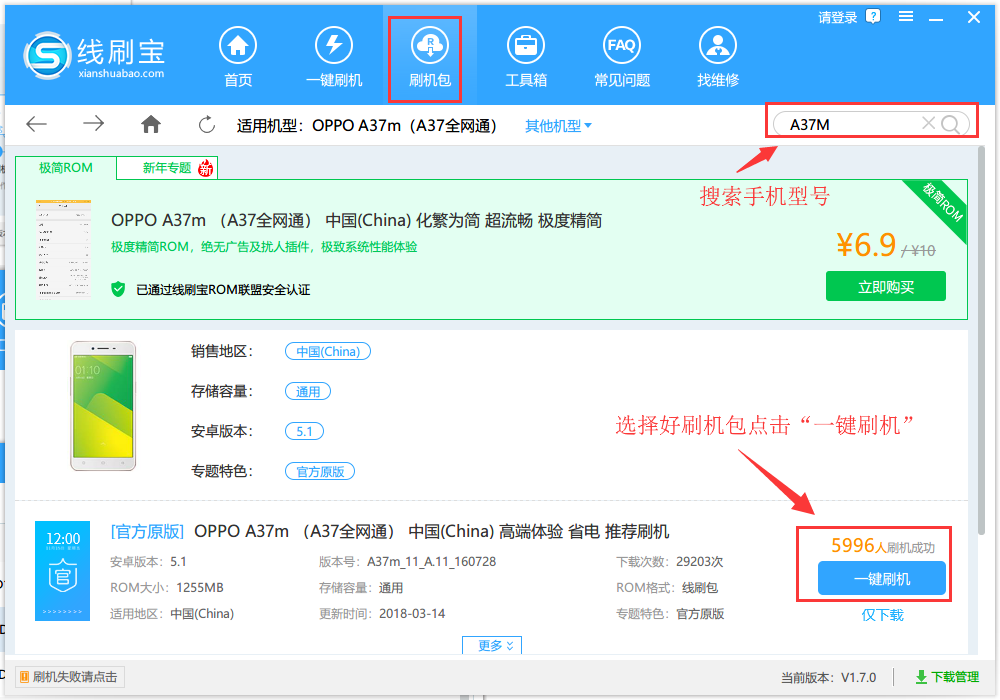Screen dimensions: 1000x700
Task: Click the ROM大小 1255MB value
Action: click(200, 588)
